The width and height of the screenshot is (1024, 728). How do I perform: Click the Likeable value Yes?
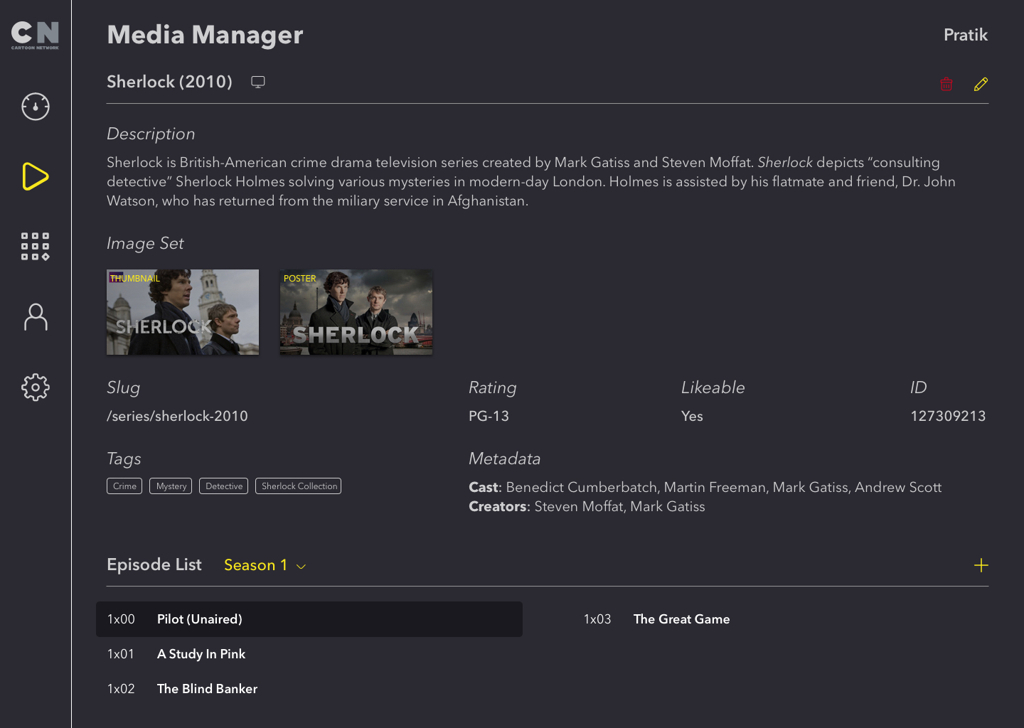692,416
